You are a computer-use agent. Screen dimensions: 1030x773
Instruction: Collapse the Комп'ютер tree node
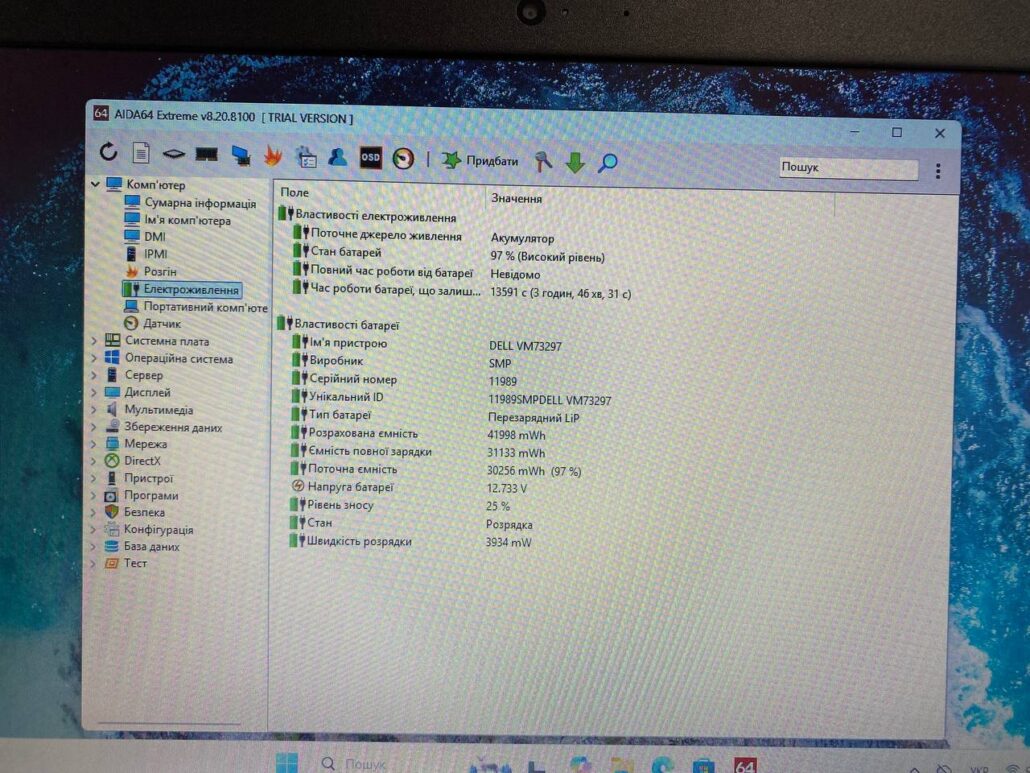click(x=95, y=184)
